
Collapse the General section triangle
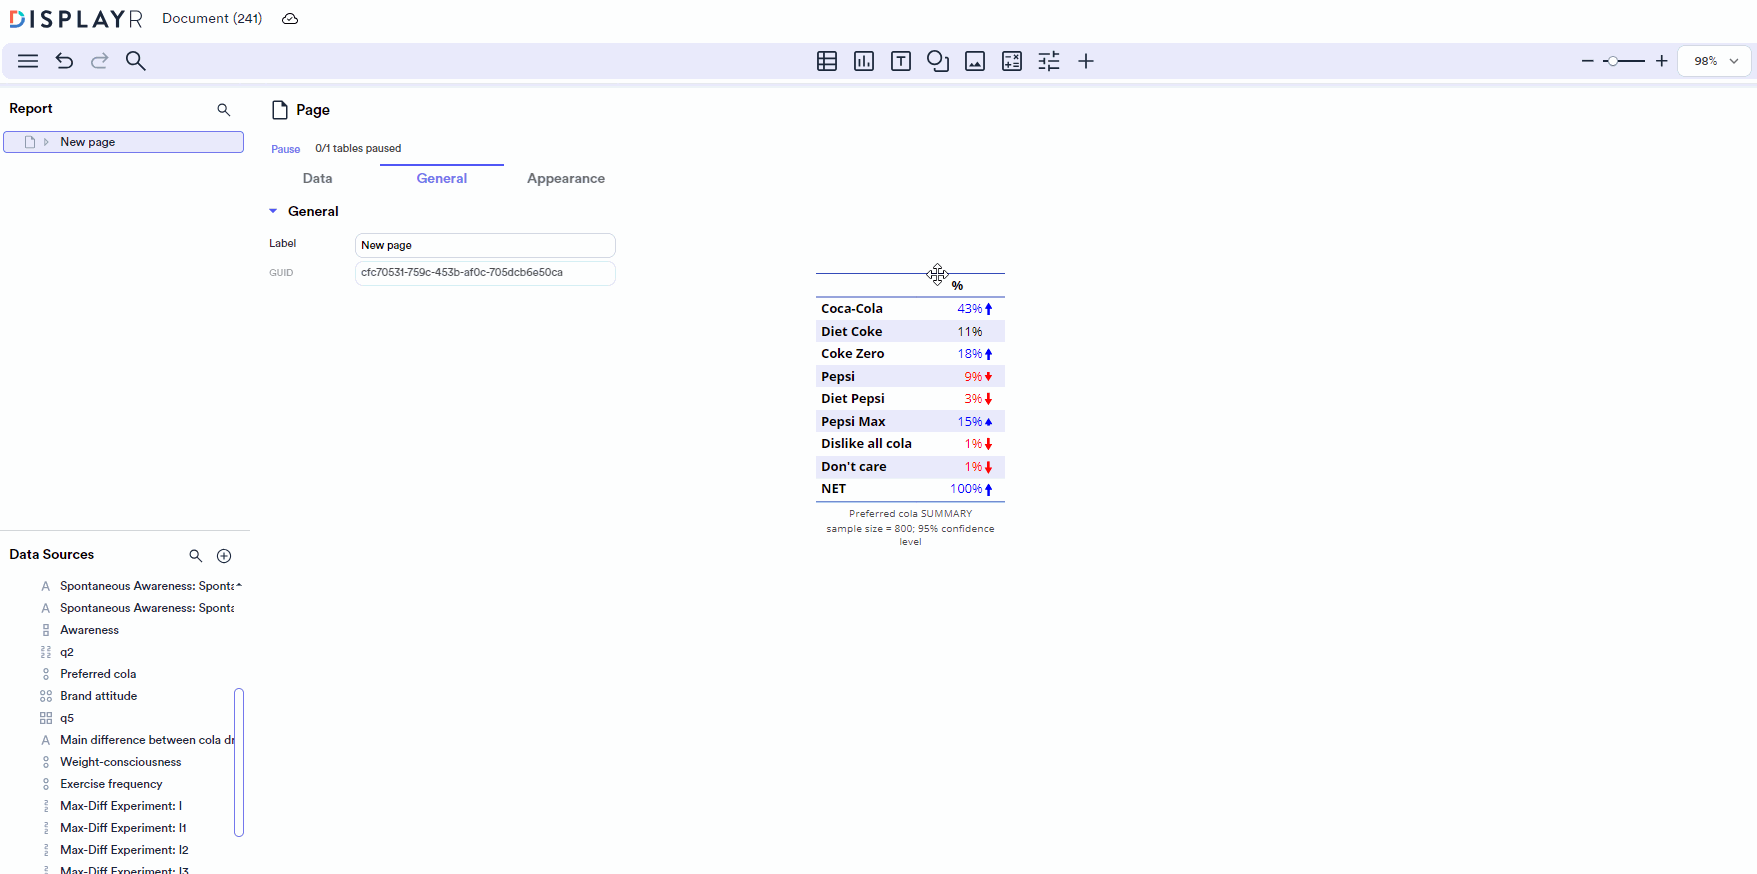(x=273, y=211)
